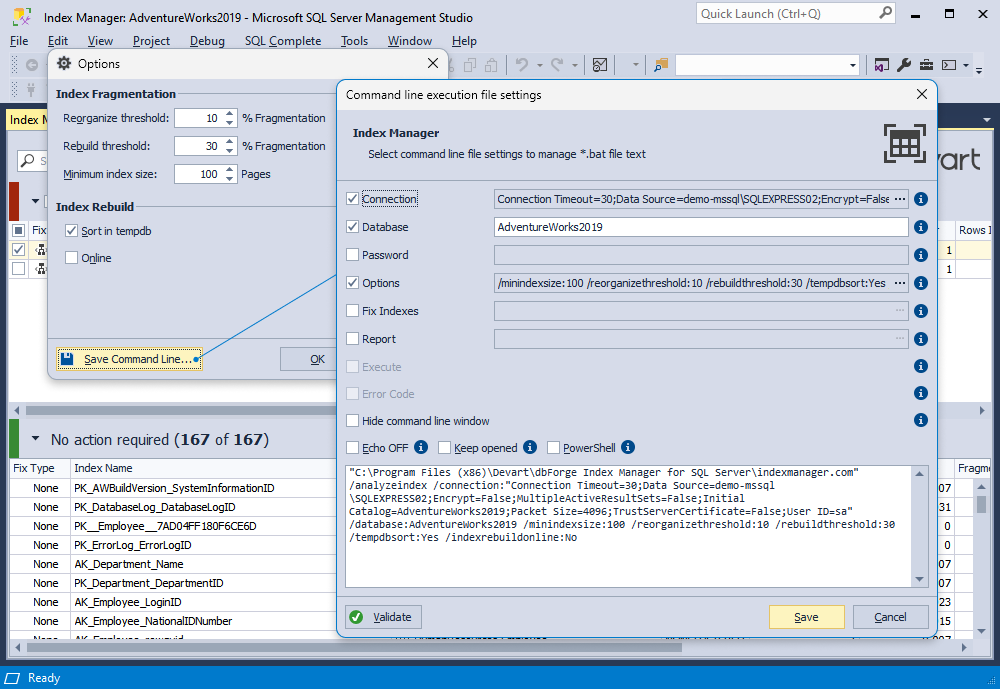The width and height of the screenshot is (1000, 689).
Task: Click the Save Command Line button
Action: tap(129, 359)
